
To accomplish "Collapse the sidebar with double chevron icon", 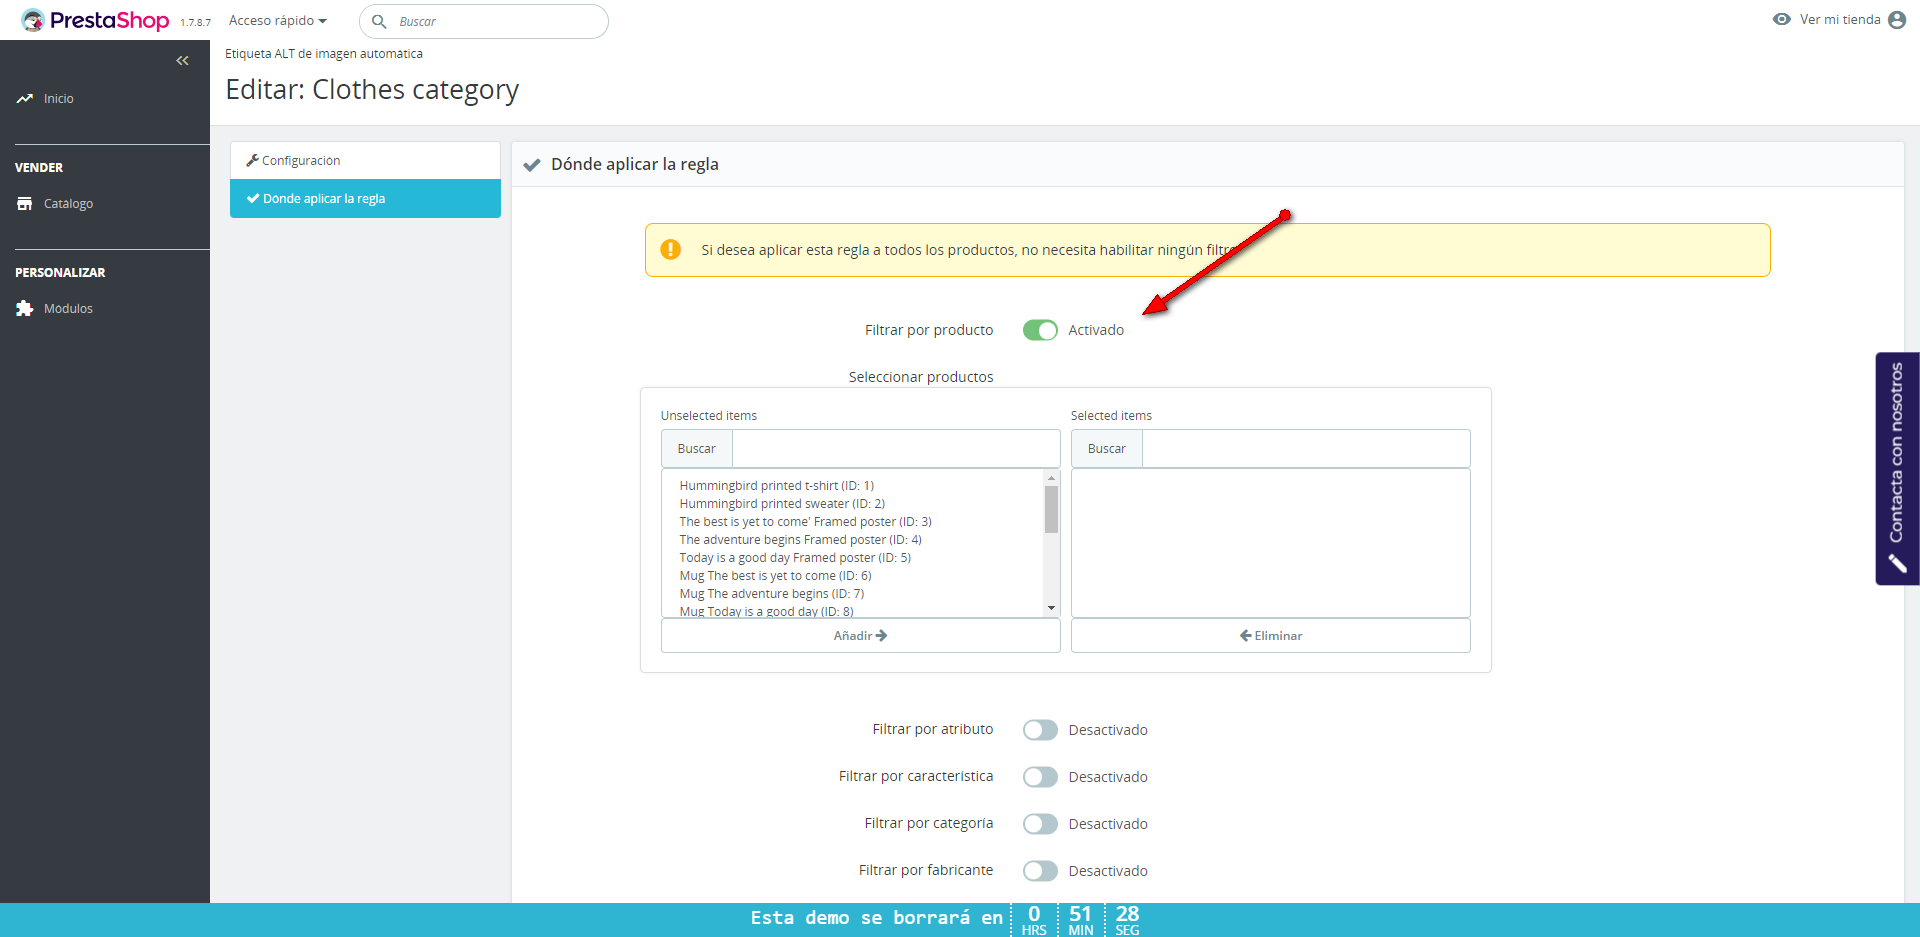I will pyautogui.click(x=182, y=61).
